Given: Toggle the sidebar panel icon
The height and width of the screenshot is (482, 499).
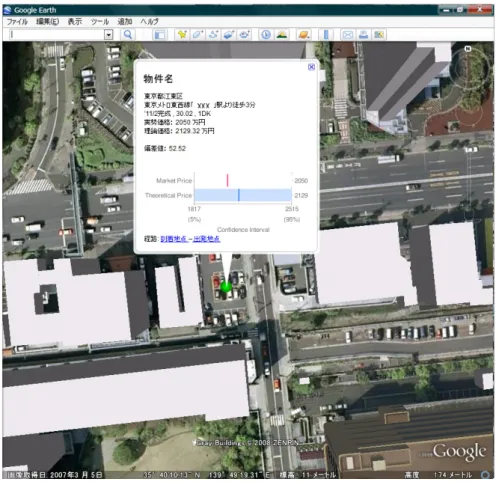Looking at the screenshot, I should (x=160, y=35).
